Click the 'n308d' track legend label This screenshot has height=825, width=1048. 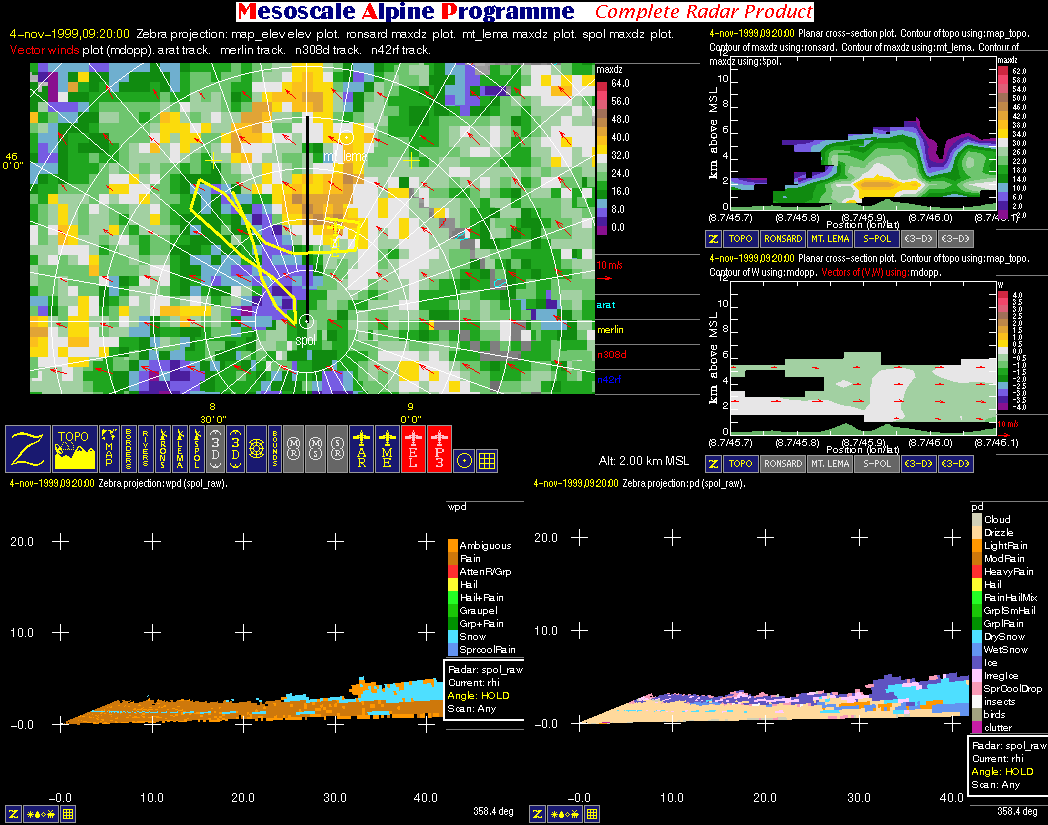[612, 354]
